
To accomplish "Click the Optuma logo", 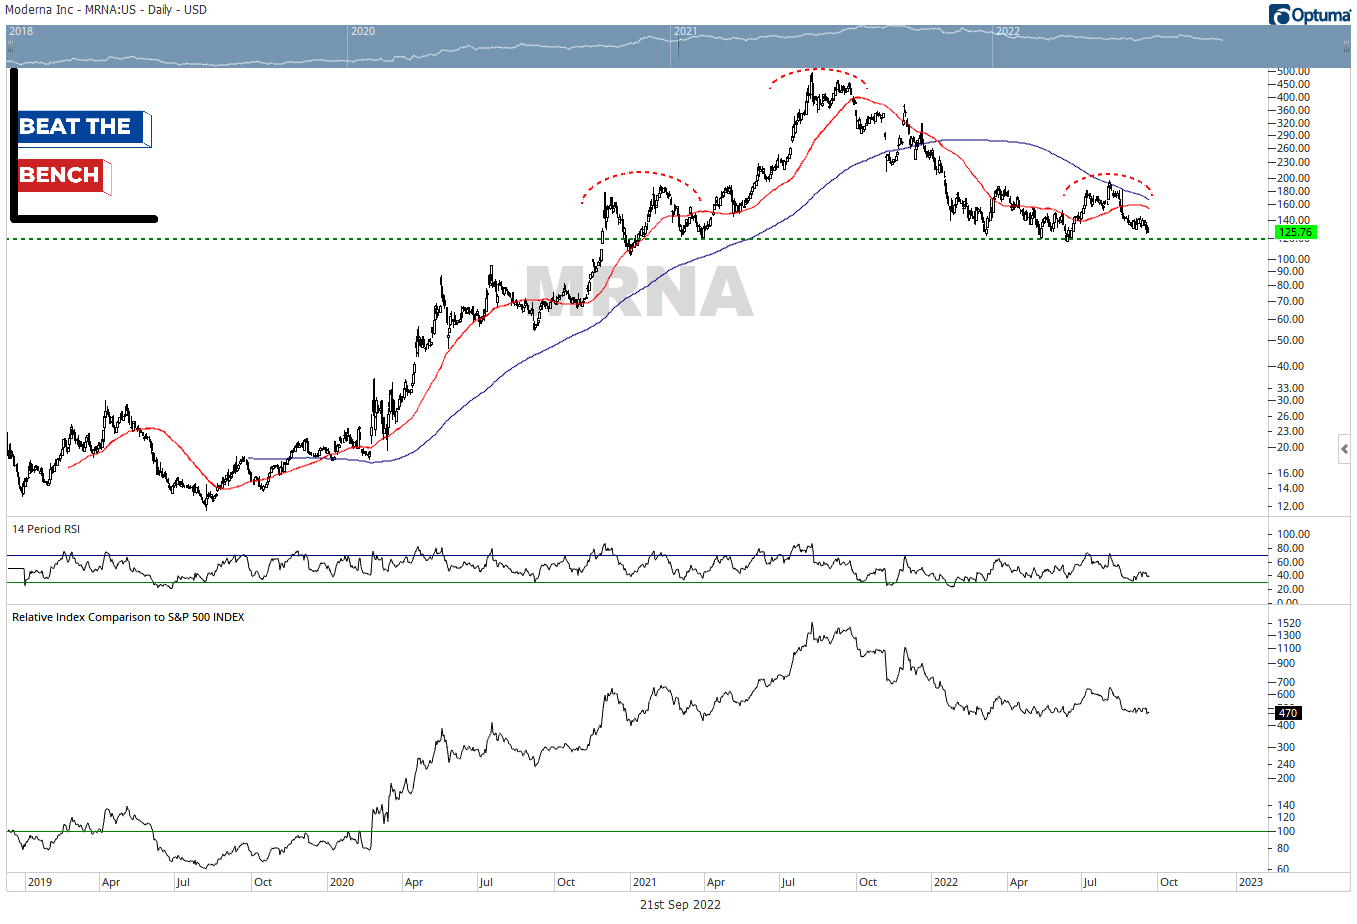I will (x=1310, y=14).
